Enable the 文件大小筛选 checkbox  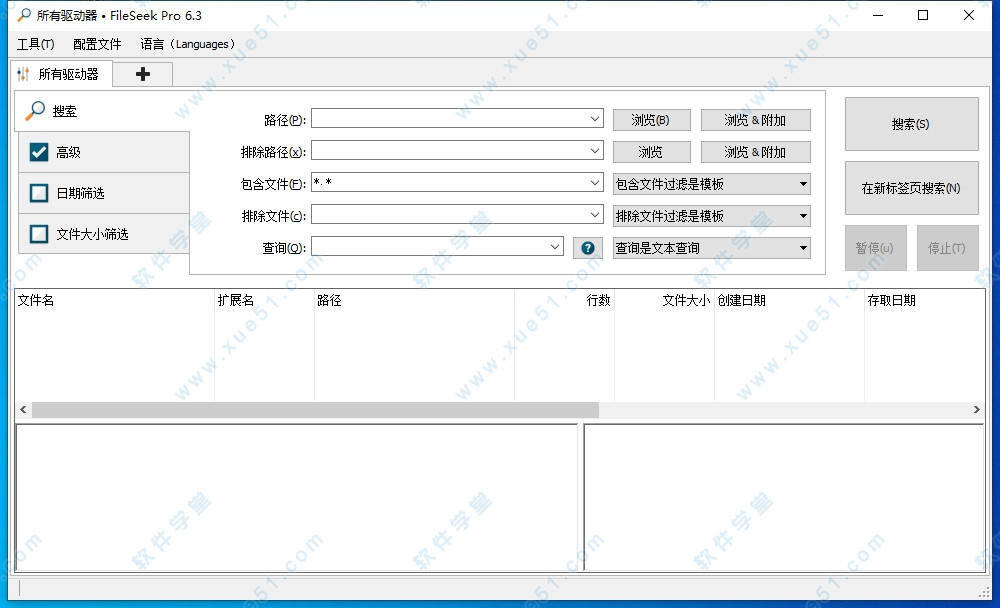click(38, 234)
